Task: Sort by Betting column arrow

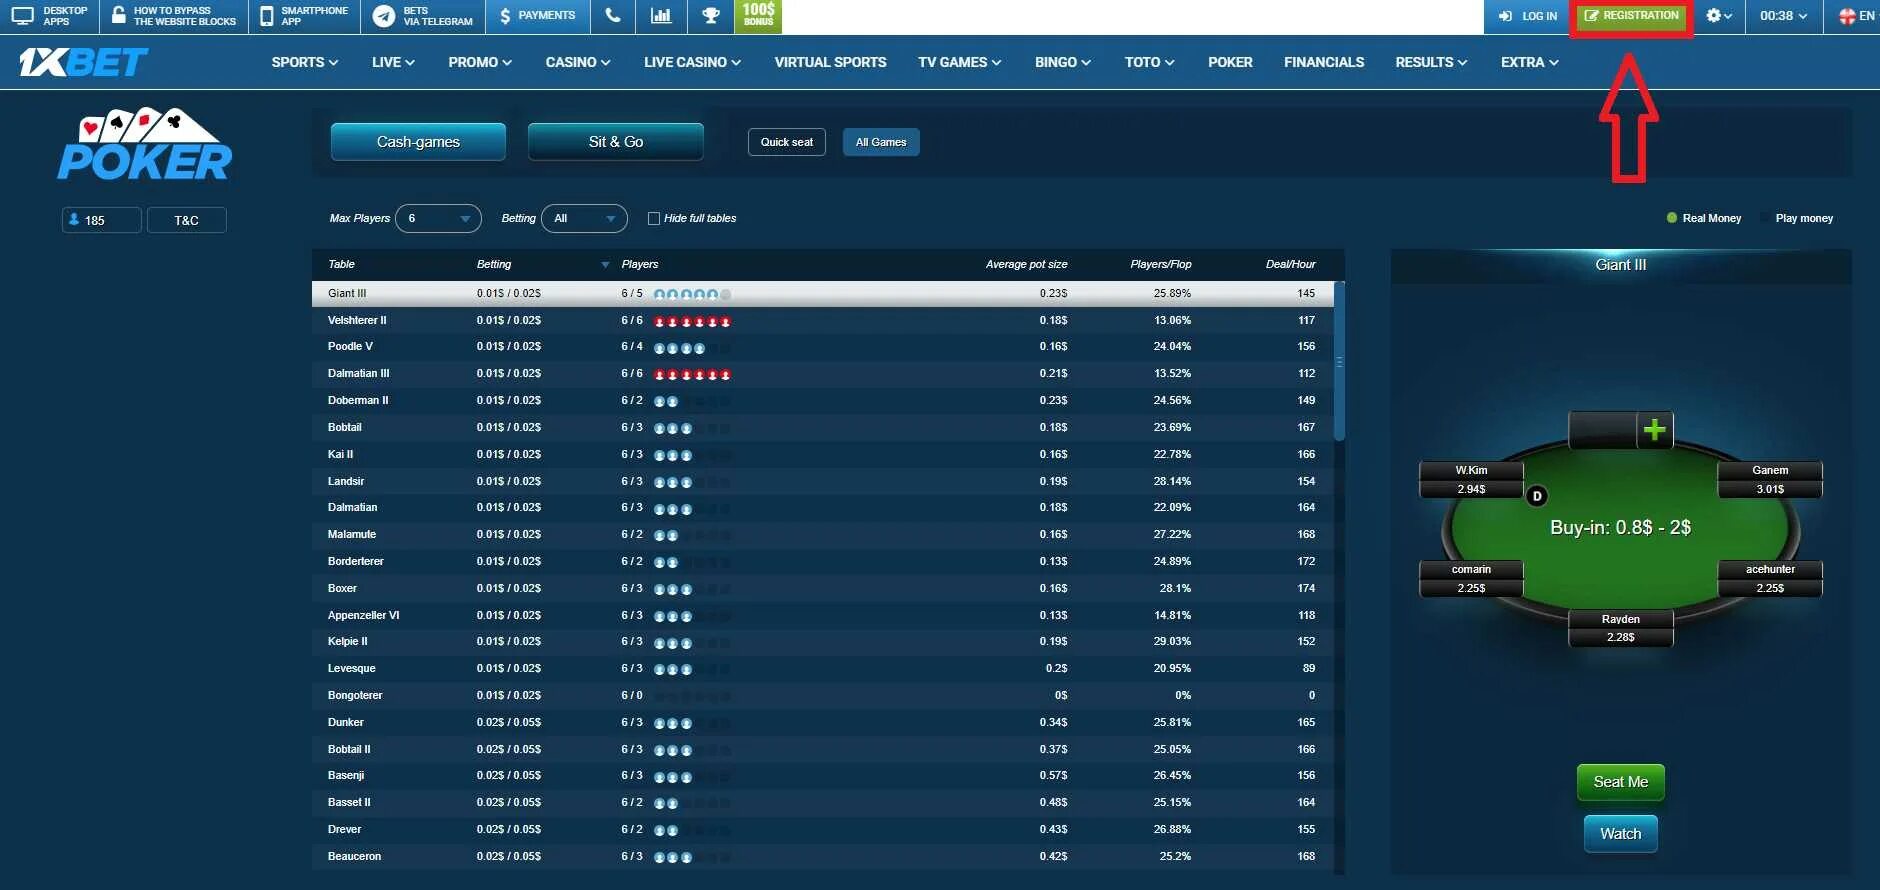Action: [605, 265]
